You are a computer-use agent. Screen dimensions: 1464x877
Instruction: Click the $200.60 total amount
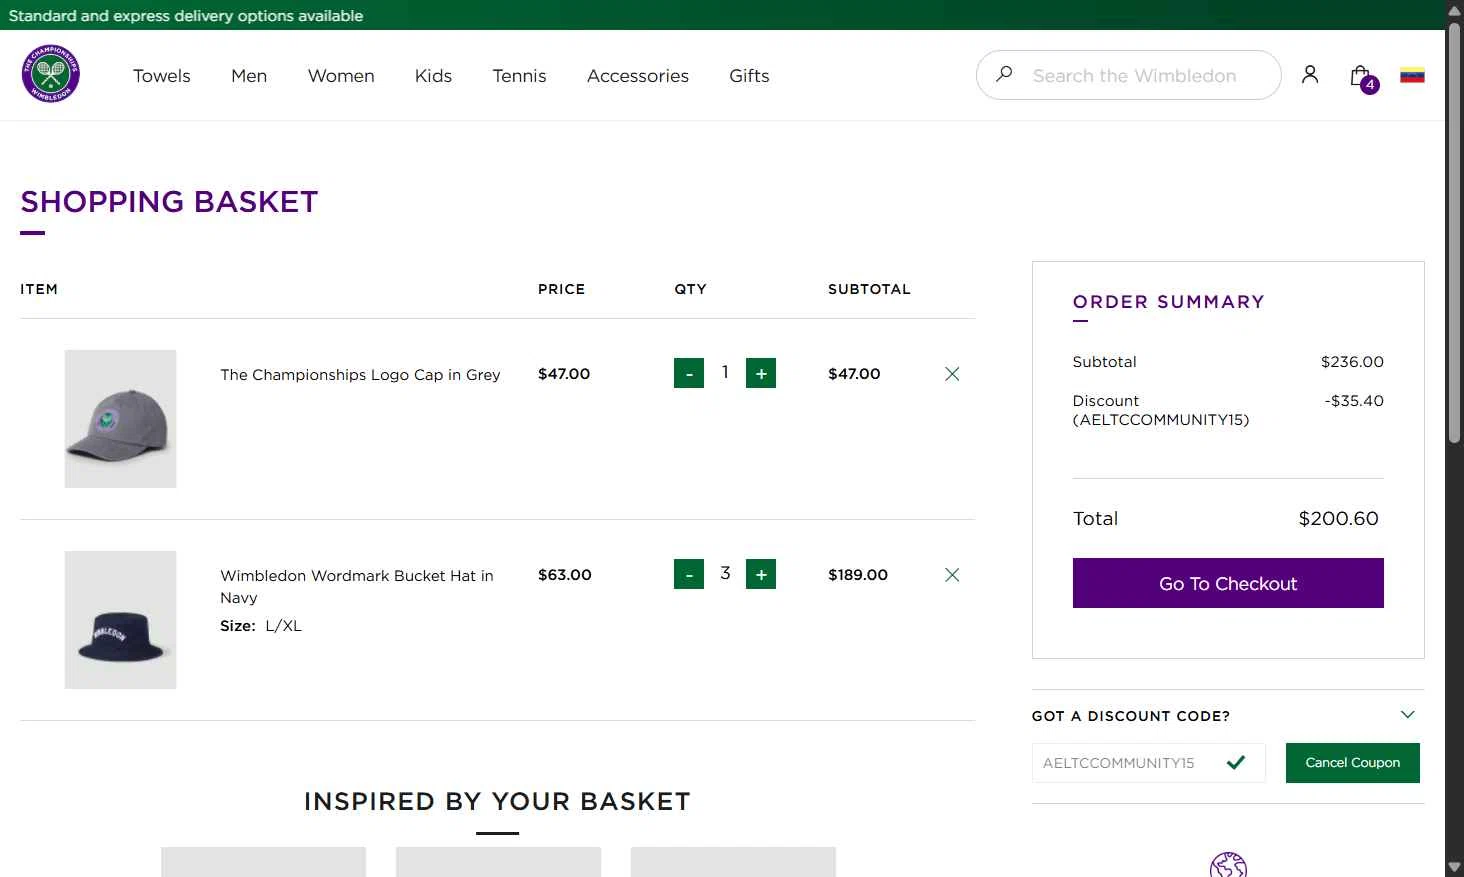point(1338,519)
